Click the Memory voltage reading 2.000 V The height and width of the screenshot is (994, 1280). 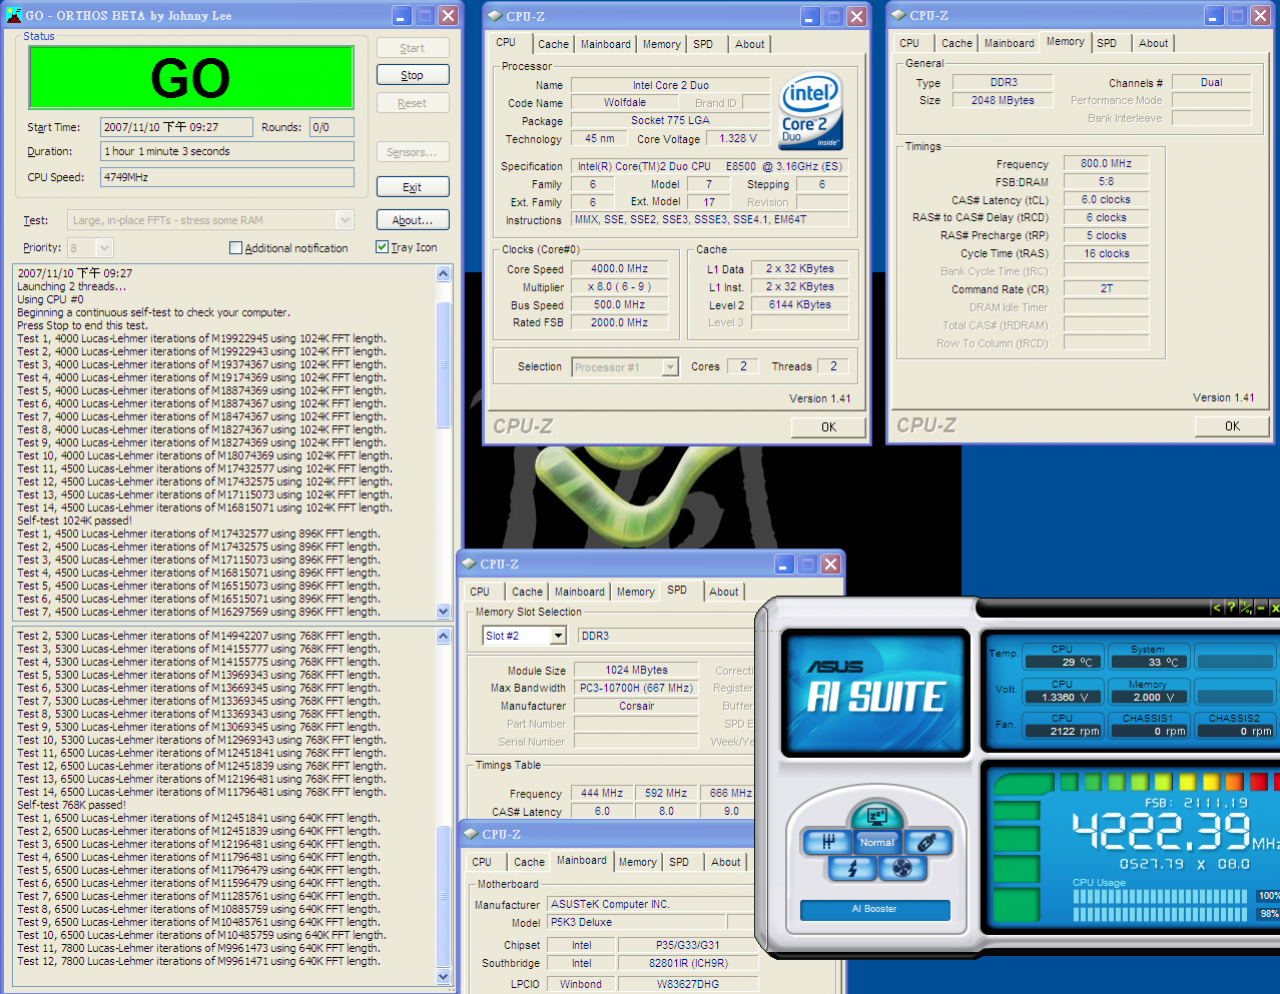(x=1147, y=697)
